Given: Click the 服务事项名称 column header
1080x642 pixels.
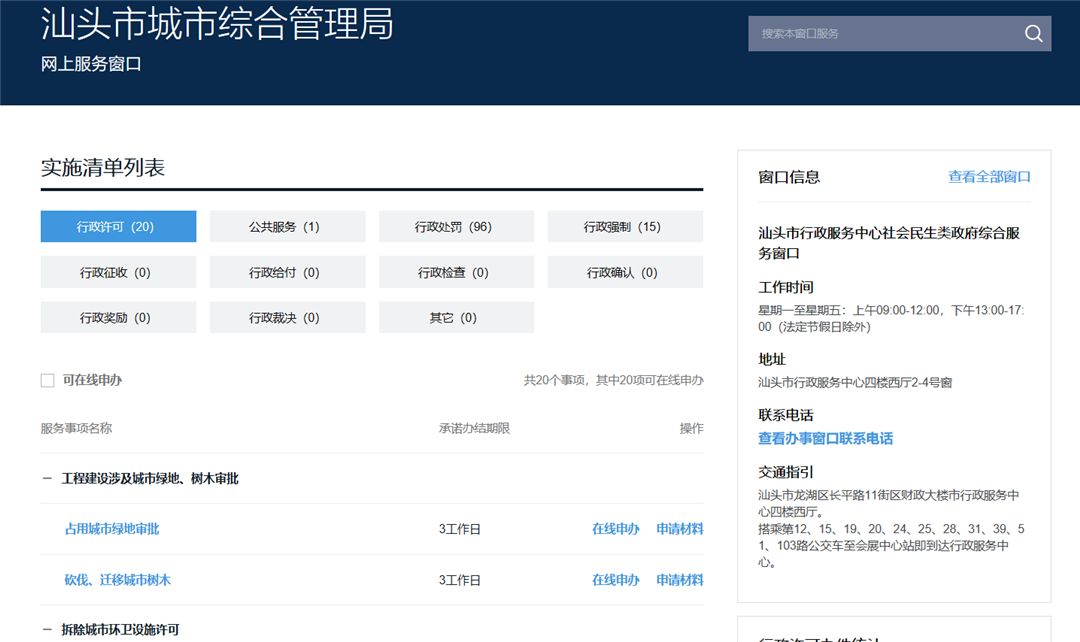Looking at the screenshot, I should 76,428.
